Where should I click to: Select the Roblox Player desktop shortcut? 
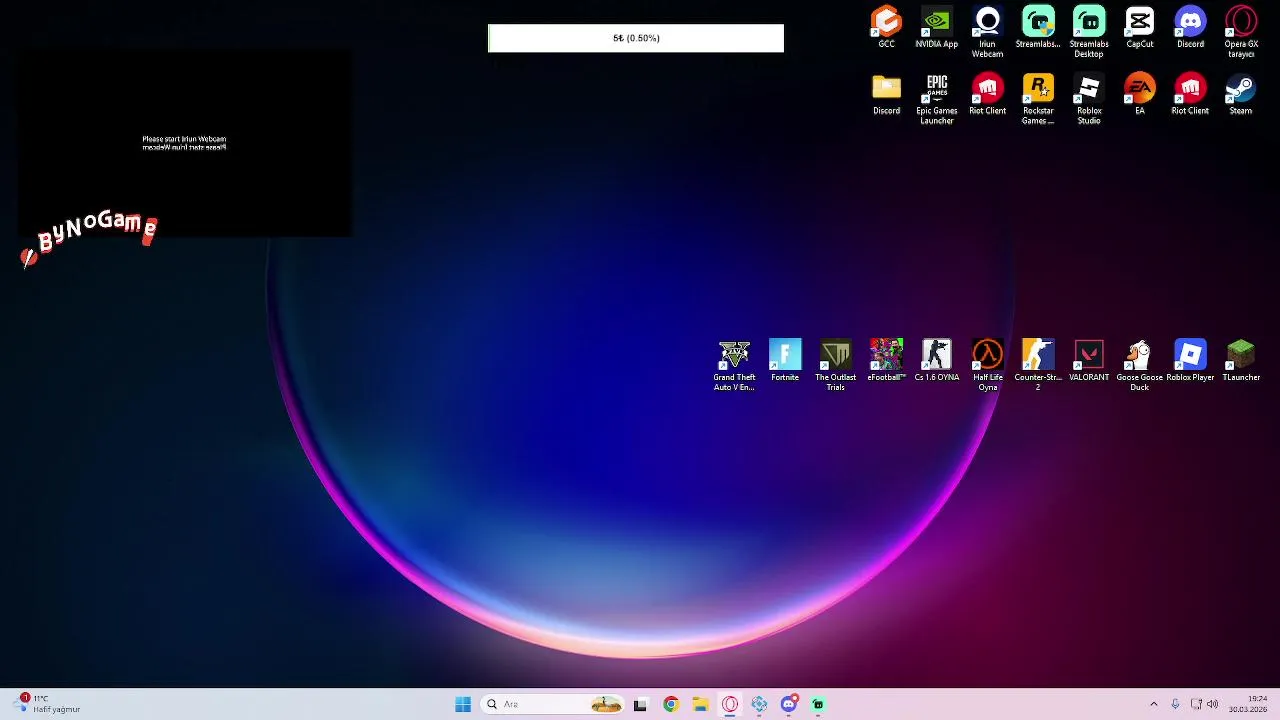pyautogui.click(x=1190, y=360)
